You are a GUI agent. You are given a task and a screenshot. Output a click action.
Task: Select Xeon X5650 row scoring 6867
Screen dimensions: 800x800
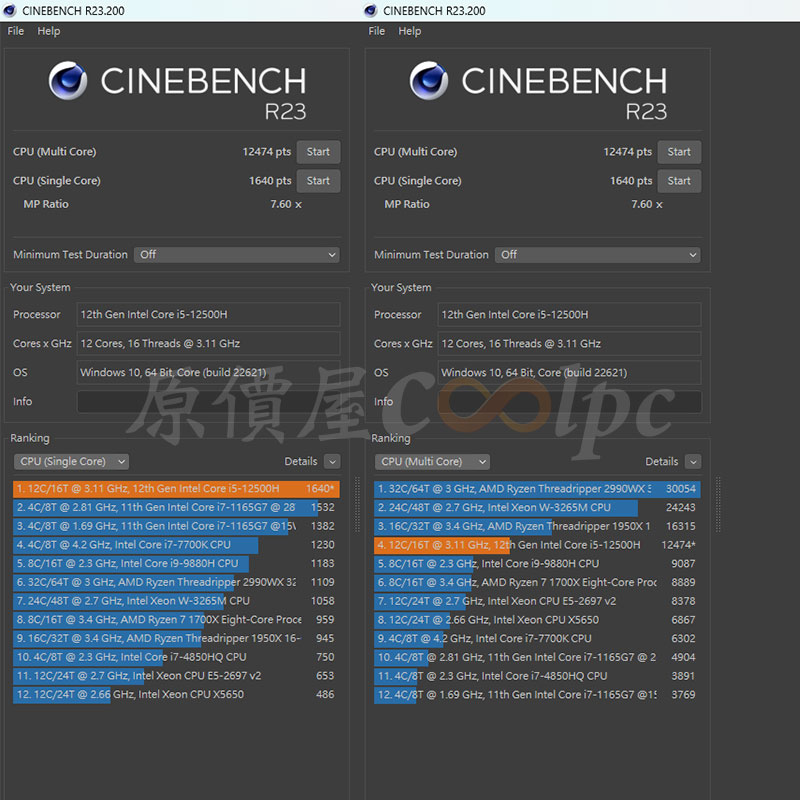pos(537,620)
